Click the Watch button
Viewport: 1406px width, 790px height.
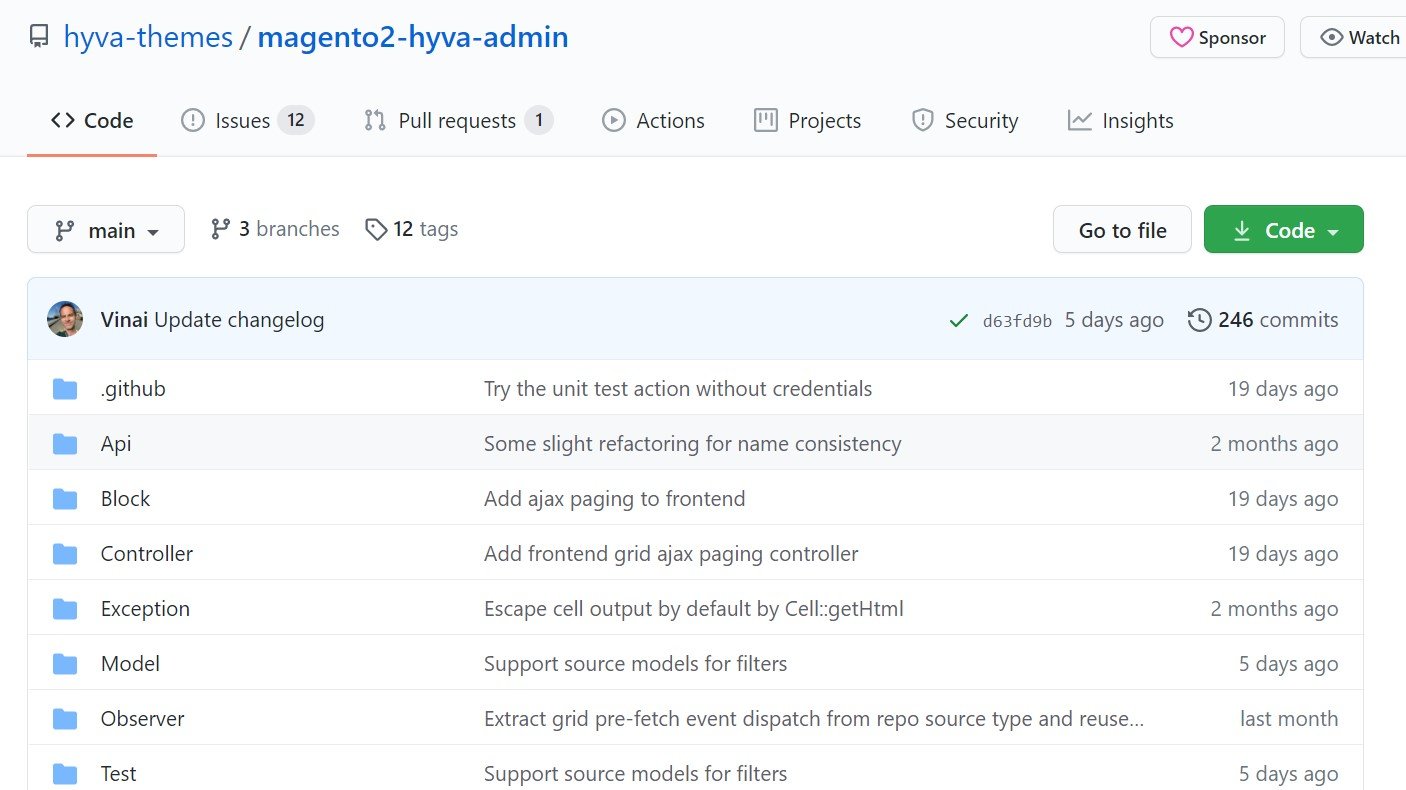click(1355, 38)
